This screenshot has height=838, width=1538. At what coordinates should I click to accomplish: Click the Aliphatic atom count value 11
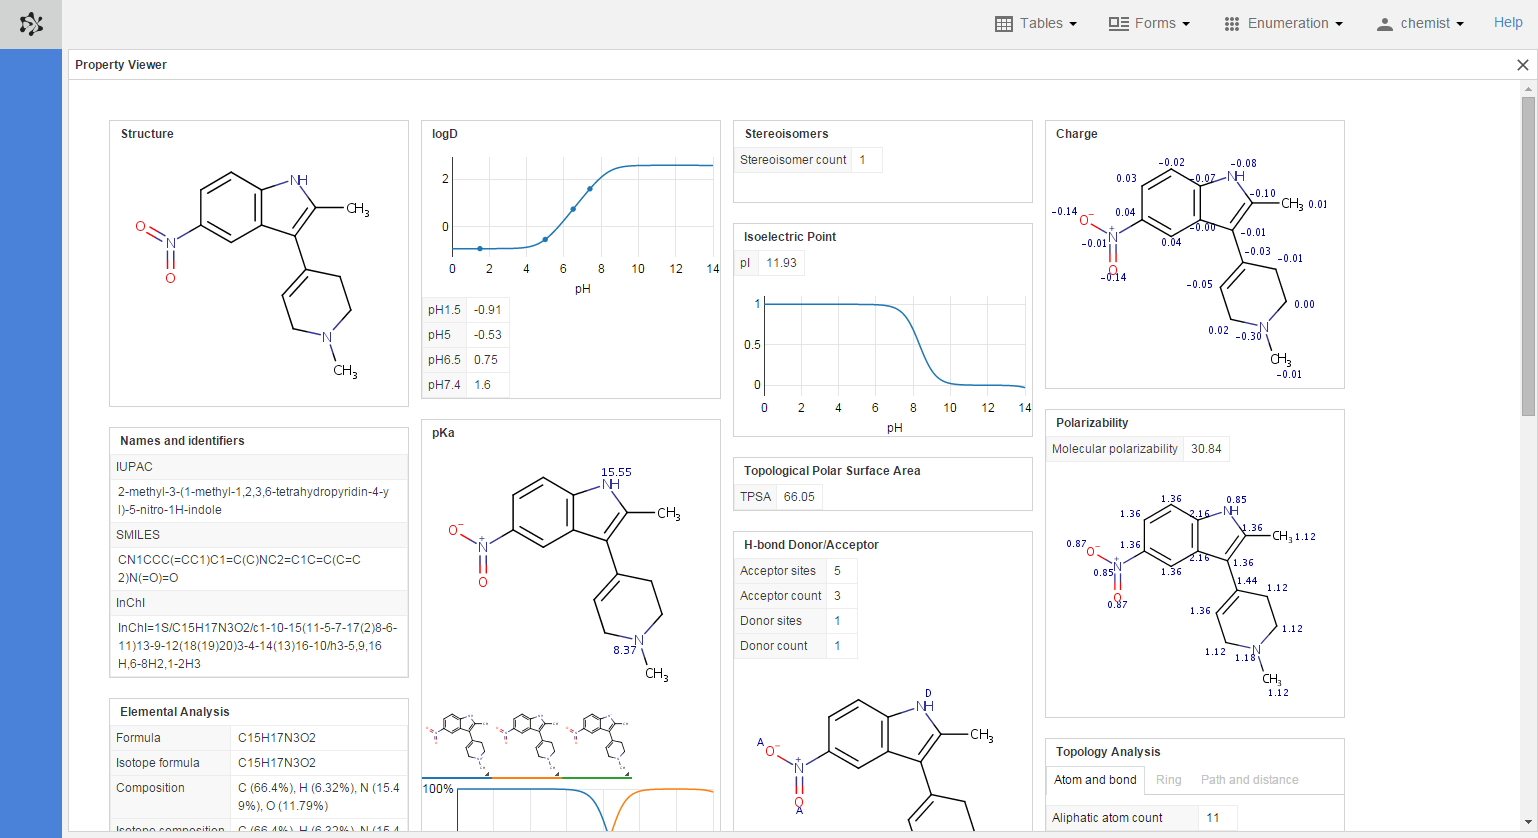click(x=1213, y=818)
